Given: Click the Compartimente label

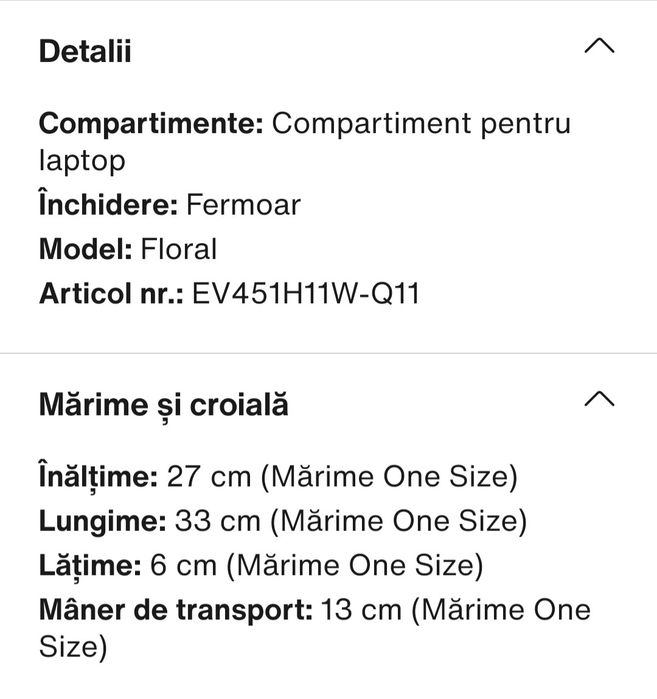Looking at the screenshot, I should click(x=150, y=124).
